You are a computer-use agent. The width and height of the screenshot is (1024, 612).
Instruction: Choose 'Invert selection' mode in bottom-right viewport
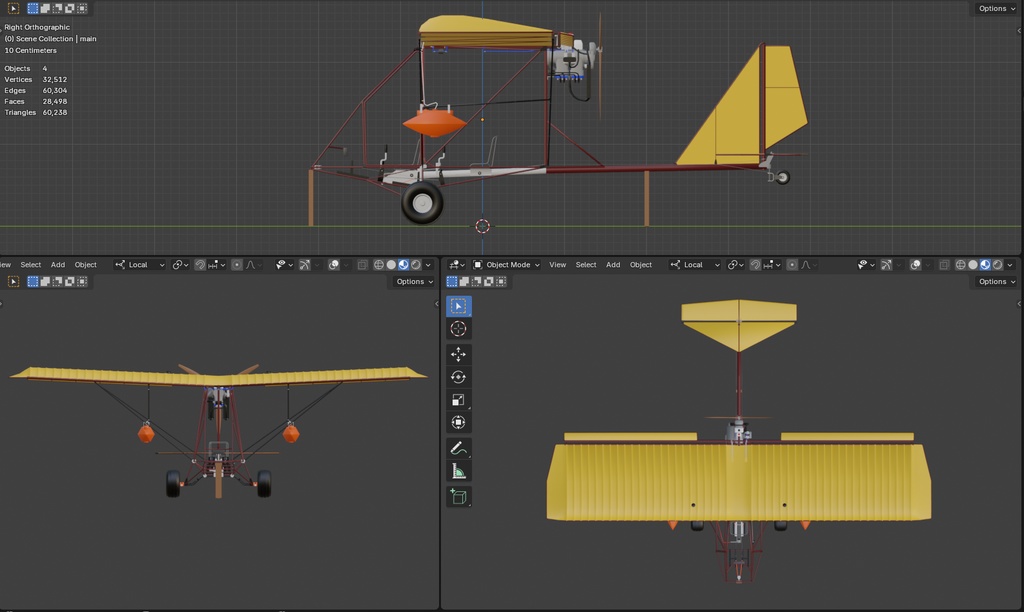(489, 282)
